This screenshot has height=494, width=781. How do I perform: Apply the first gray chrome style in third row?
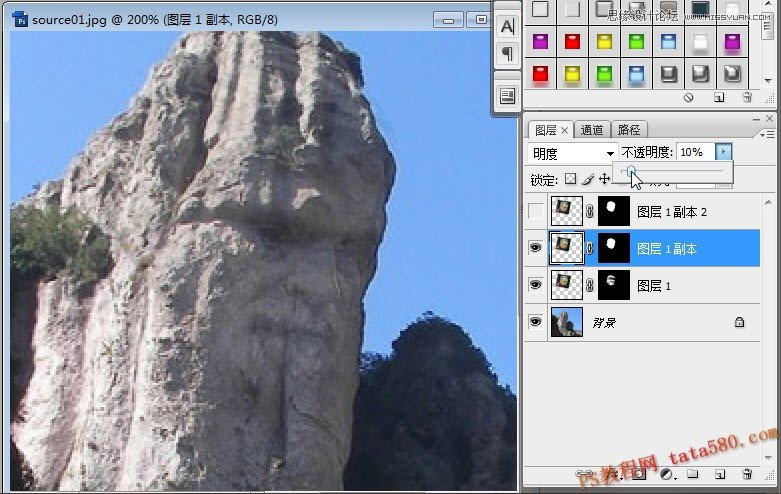[x=668, y=74]
